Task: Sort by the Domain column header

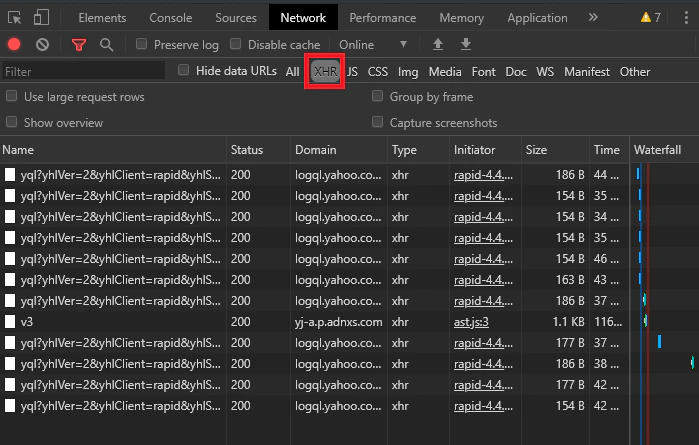Action: [339, 150]
